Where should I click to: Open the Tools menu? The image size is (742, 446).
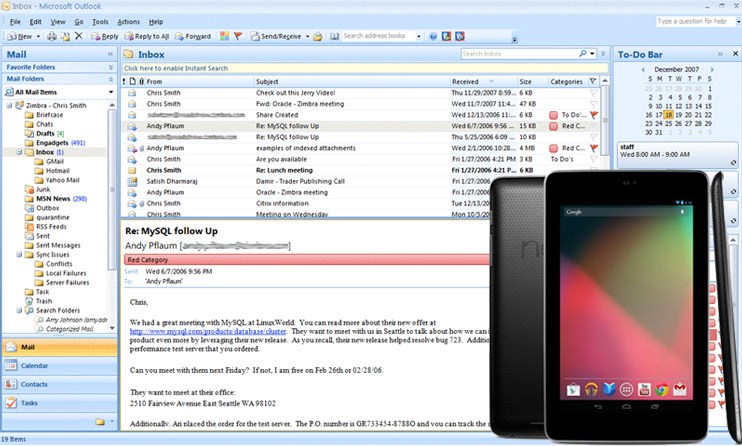tap(100, 22)
